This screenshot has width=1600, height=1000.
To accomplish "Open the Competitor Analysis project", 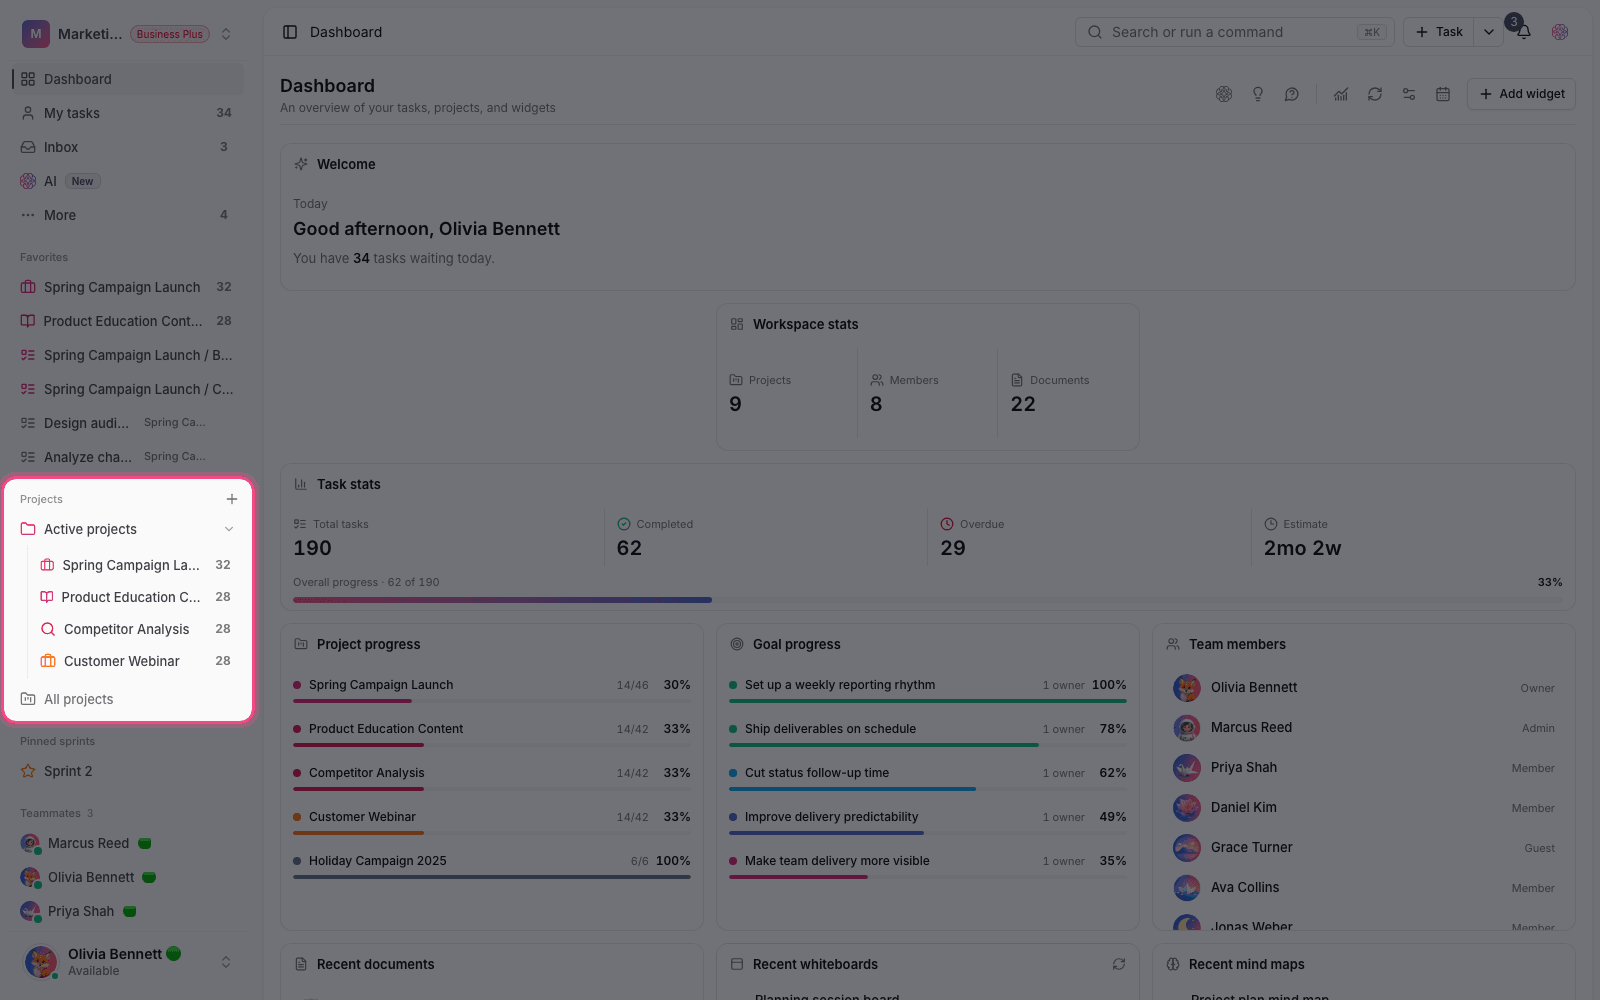I will tap(135, 629).
